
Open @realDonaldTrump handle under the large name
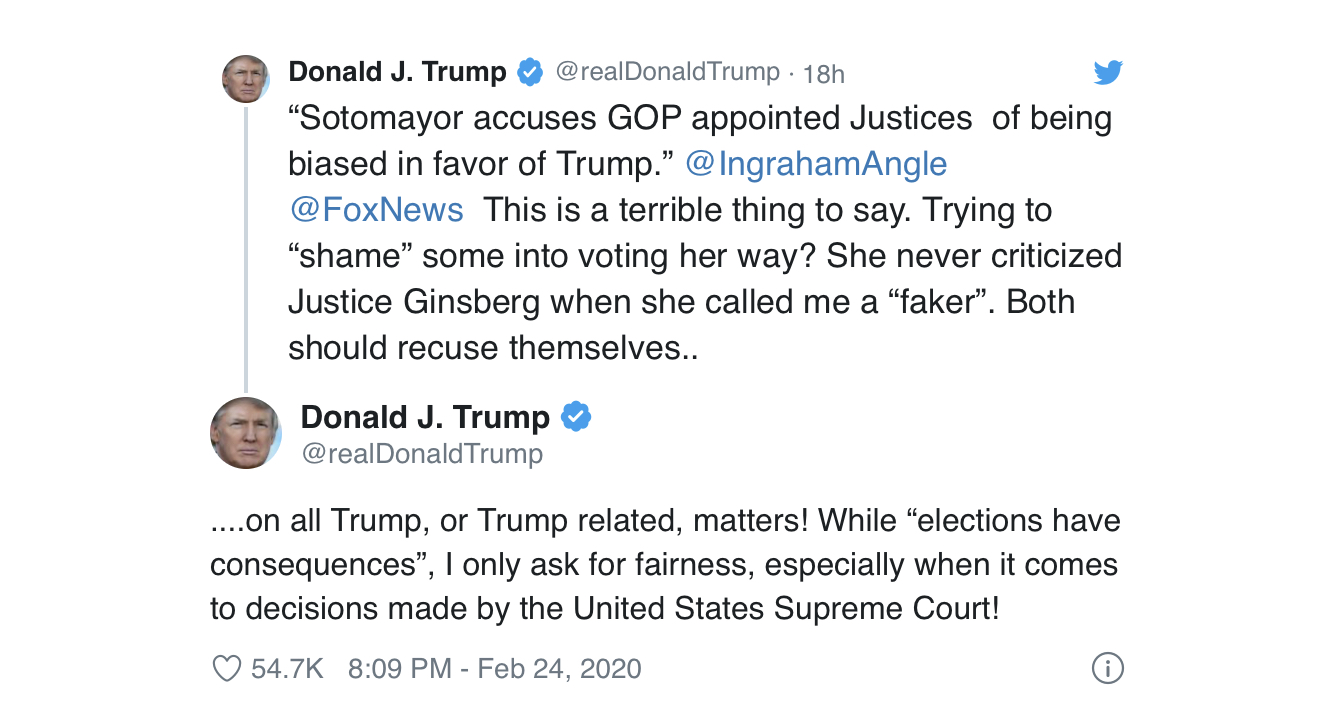(422, 454)
